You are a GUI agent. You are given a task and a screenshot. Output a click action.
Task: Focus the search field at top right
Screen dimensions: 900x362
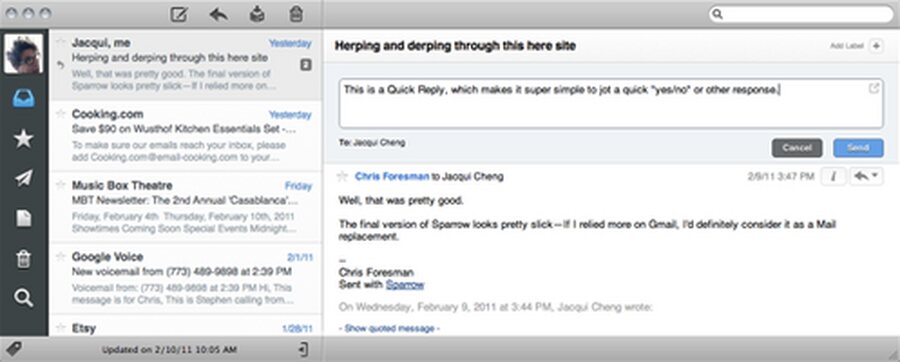[800, 14]
